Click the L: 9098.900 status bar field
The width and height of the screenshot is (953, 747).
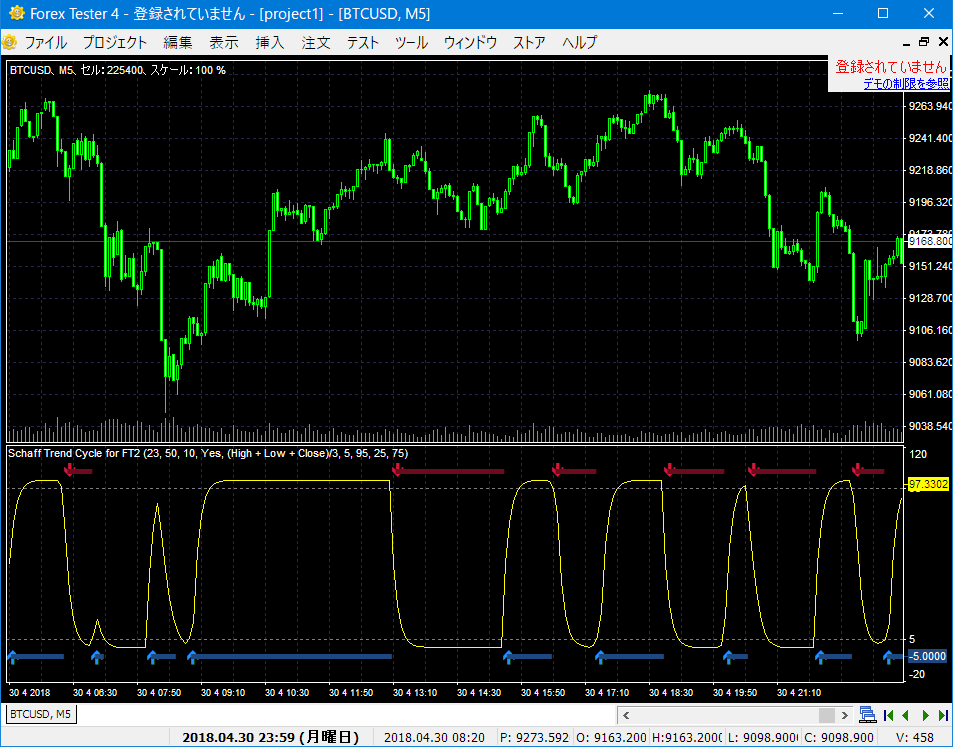762,738
